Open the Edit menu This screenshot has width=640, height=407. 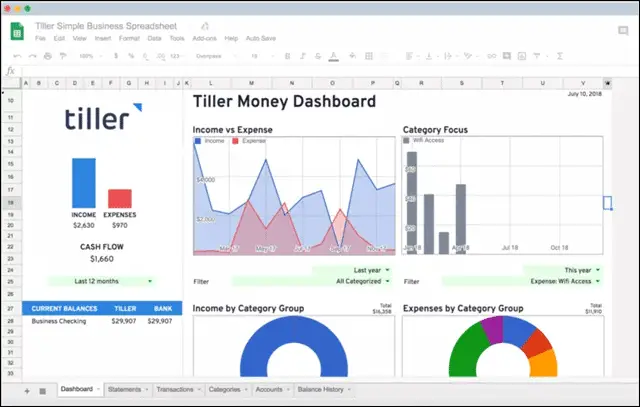(x=59, y=38)
